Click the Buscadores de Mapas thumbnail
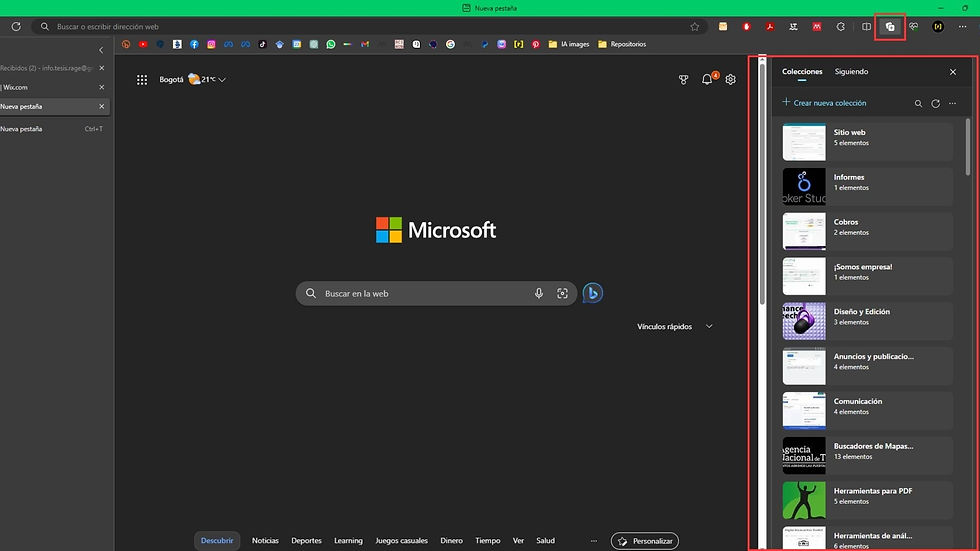This screenshot has height=551, width=980. (804, 455)
